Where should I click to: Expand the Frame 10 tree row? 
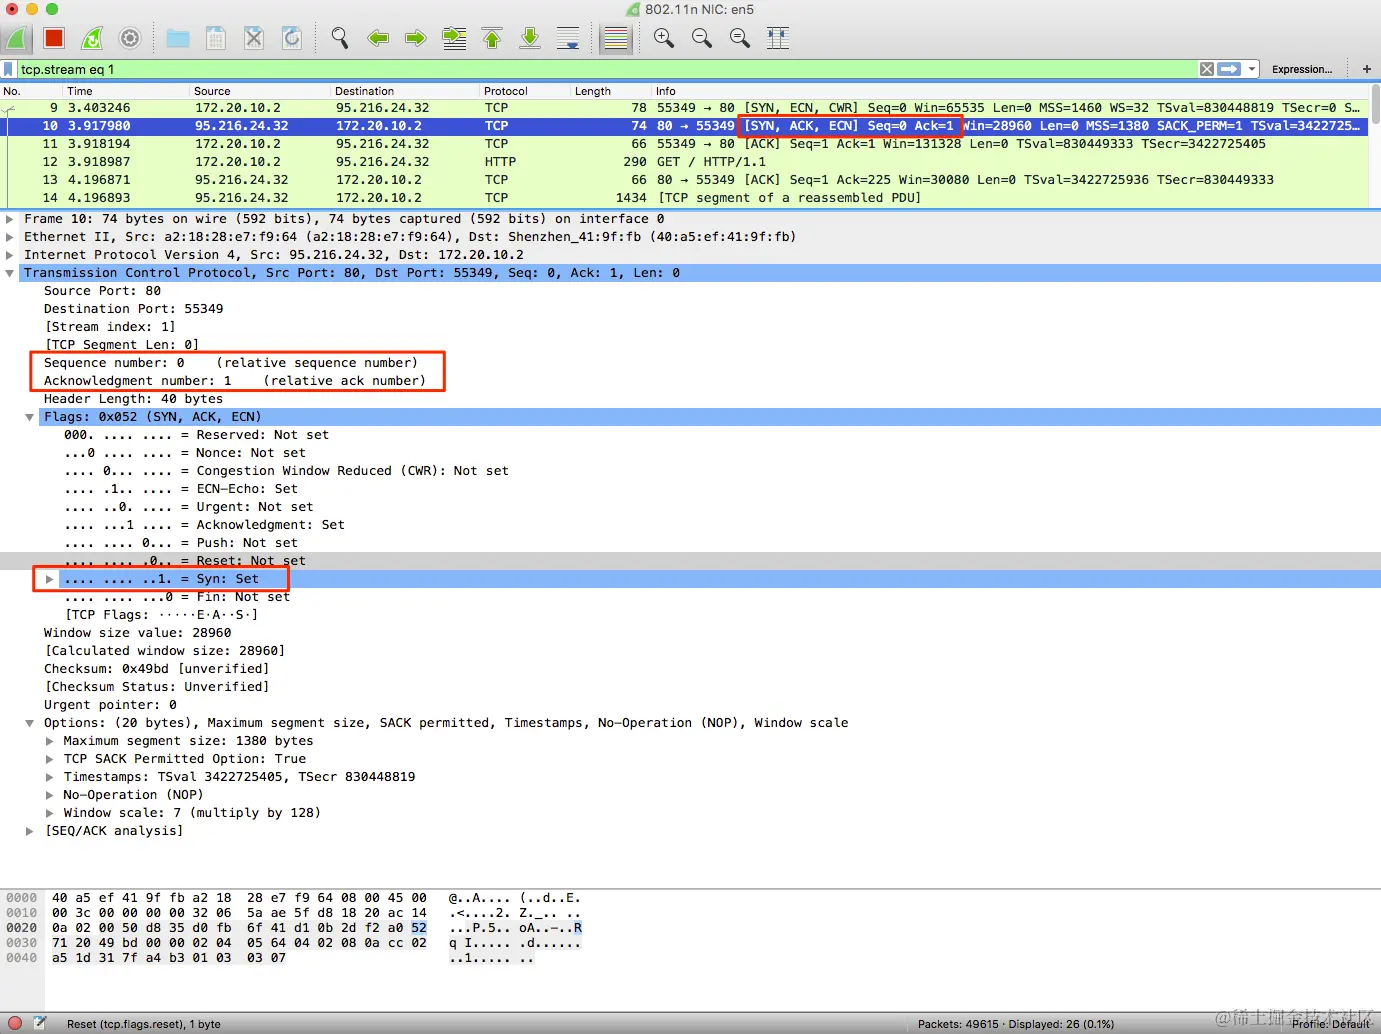10,219
